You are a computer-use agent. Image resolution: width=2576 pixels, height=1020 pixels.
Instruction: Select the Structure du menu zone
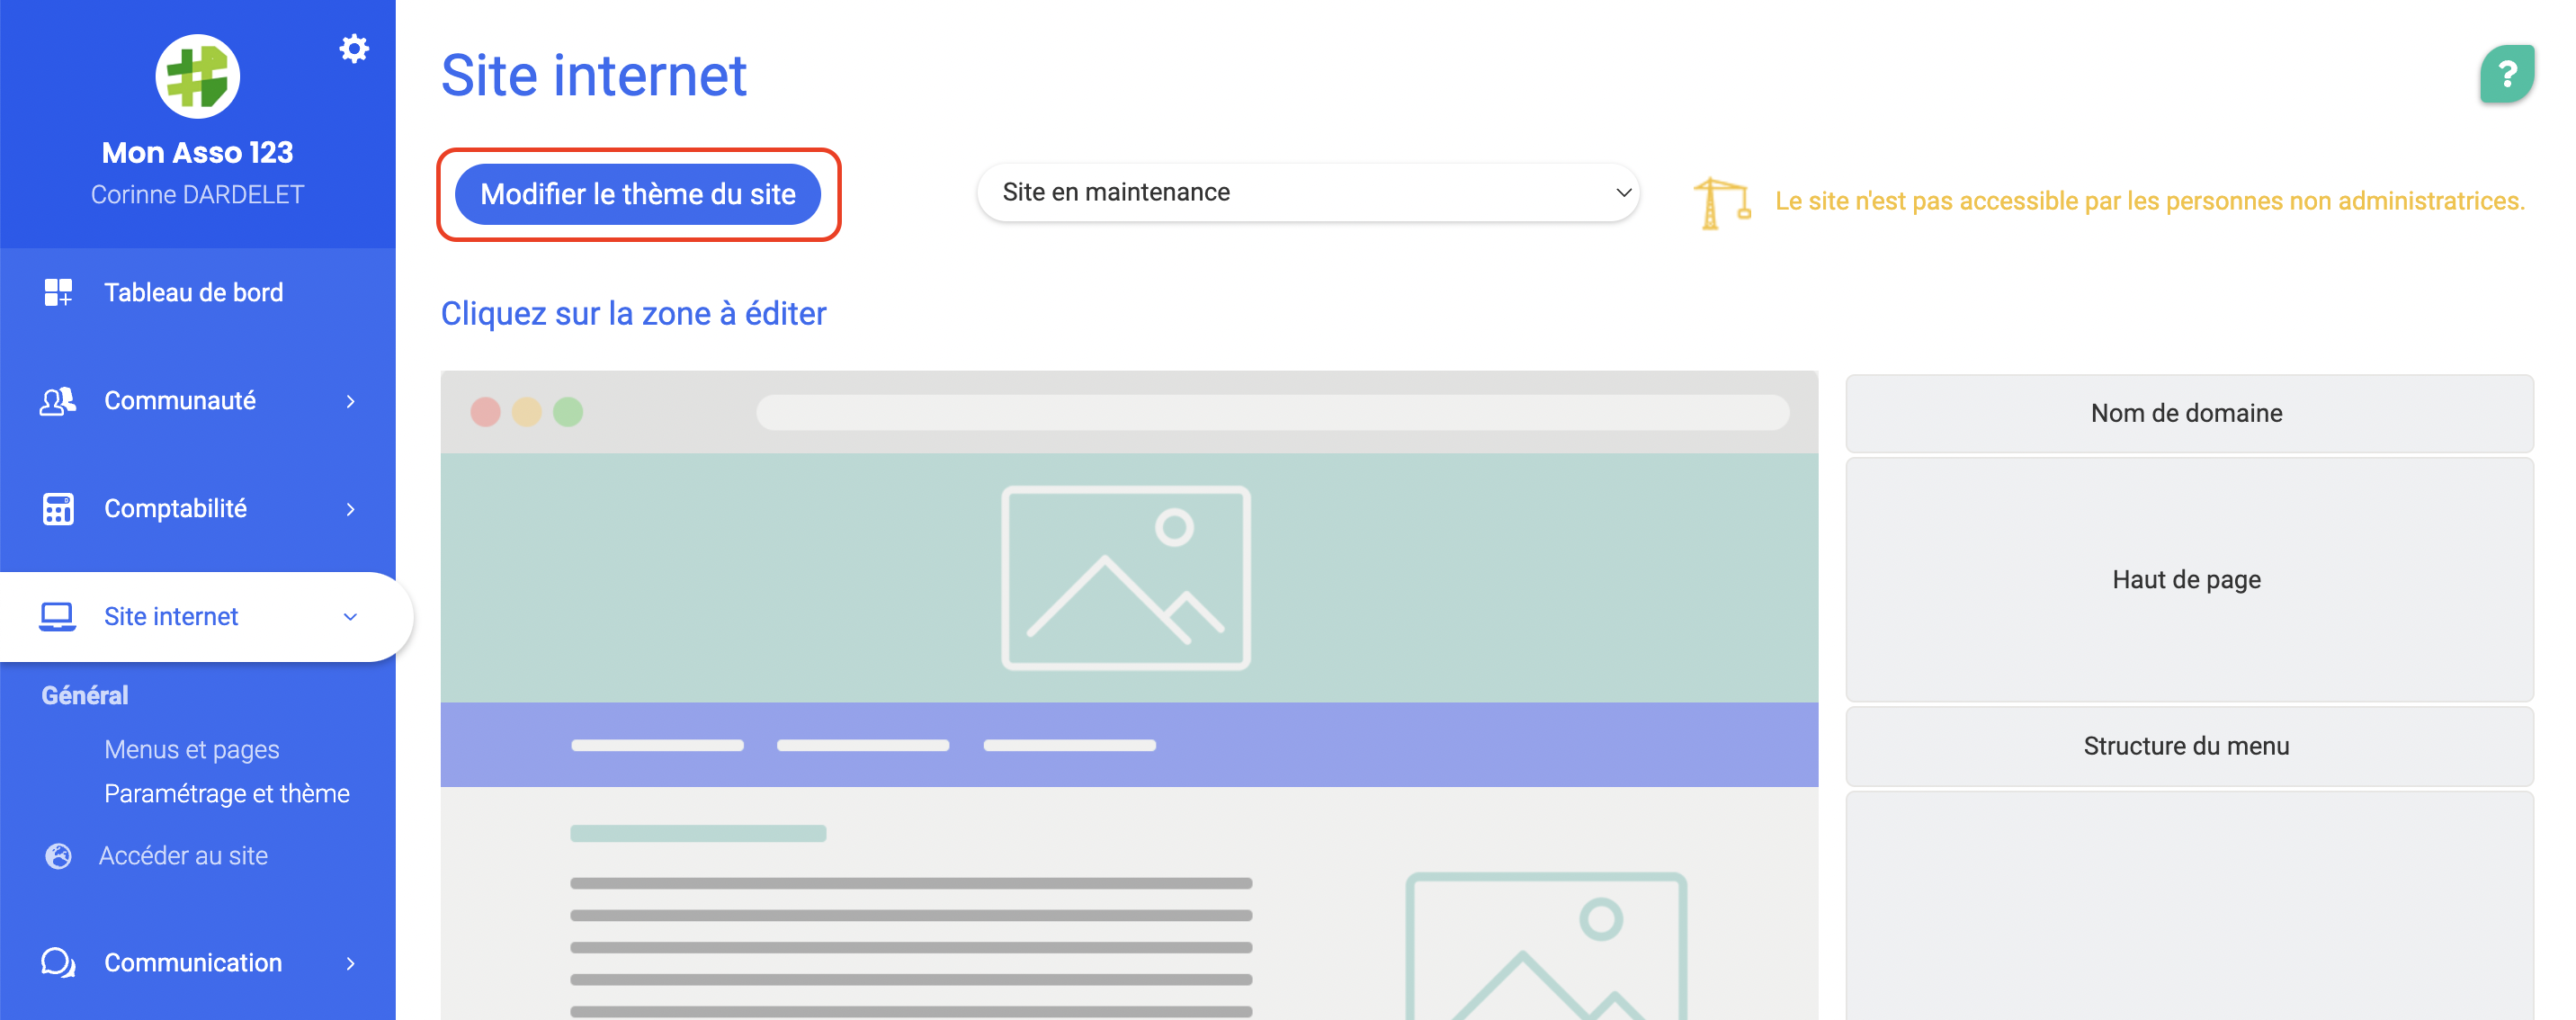2188,746
